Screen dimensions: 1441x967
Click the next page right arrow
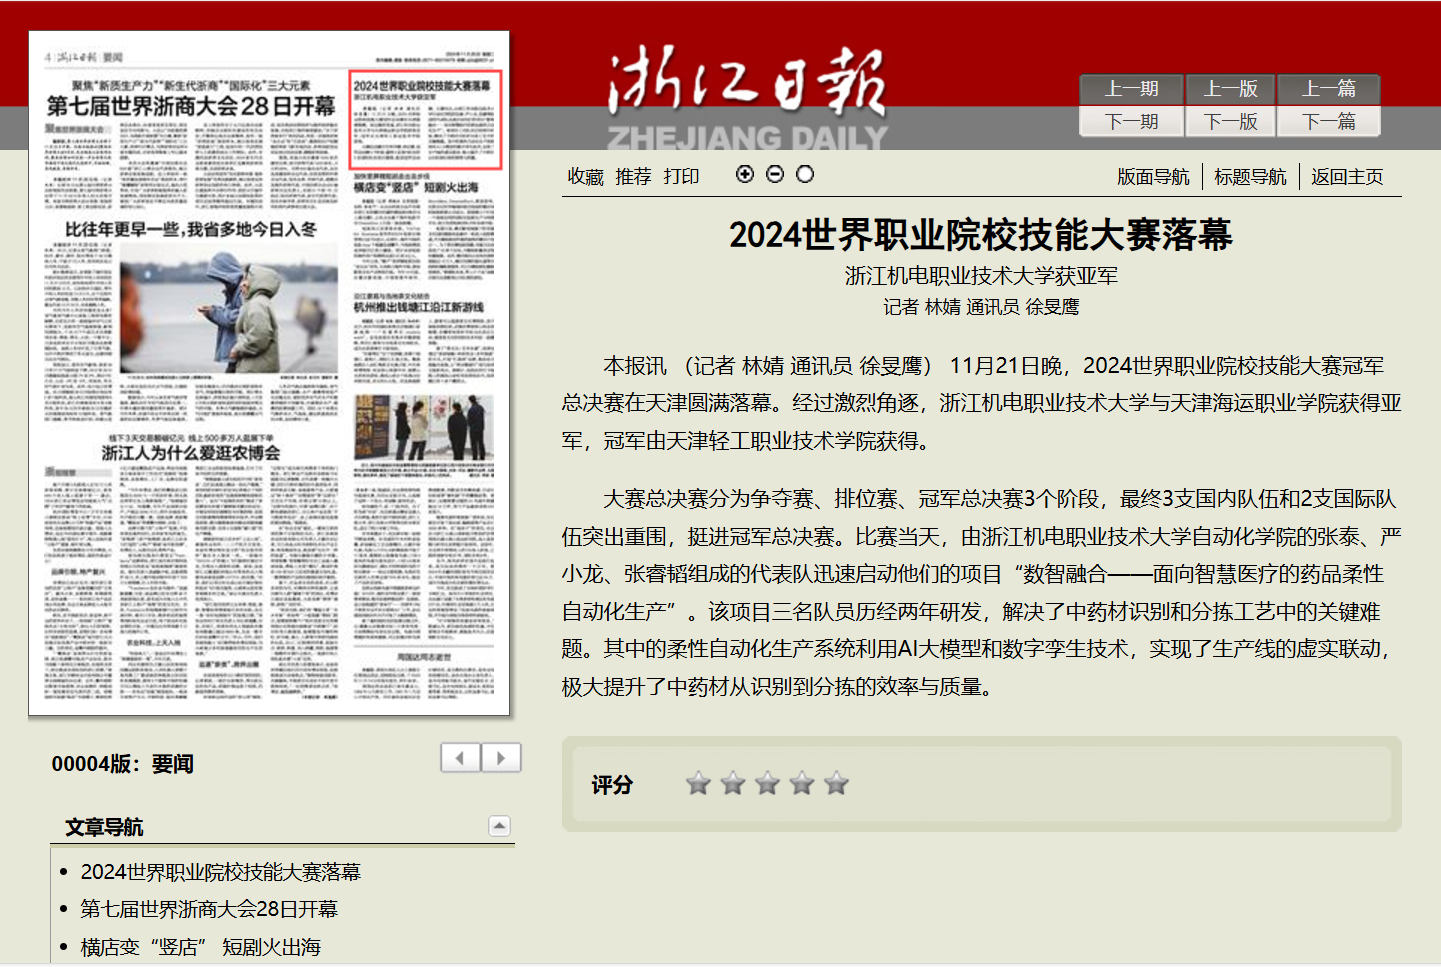click(501, 758)
